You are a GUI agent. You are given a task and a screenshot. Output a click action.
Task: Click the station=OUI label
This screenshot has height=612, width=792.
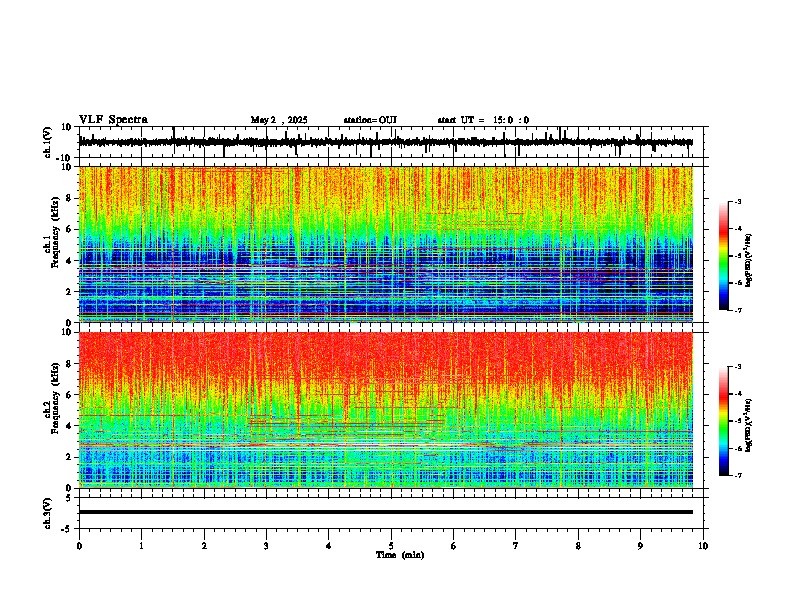[370, 120]
